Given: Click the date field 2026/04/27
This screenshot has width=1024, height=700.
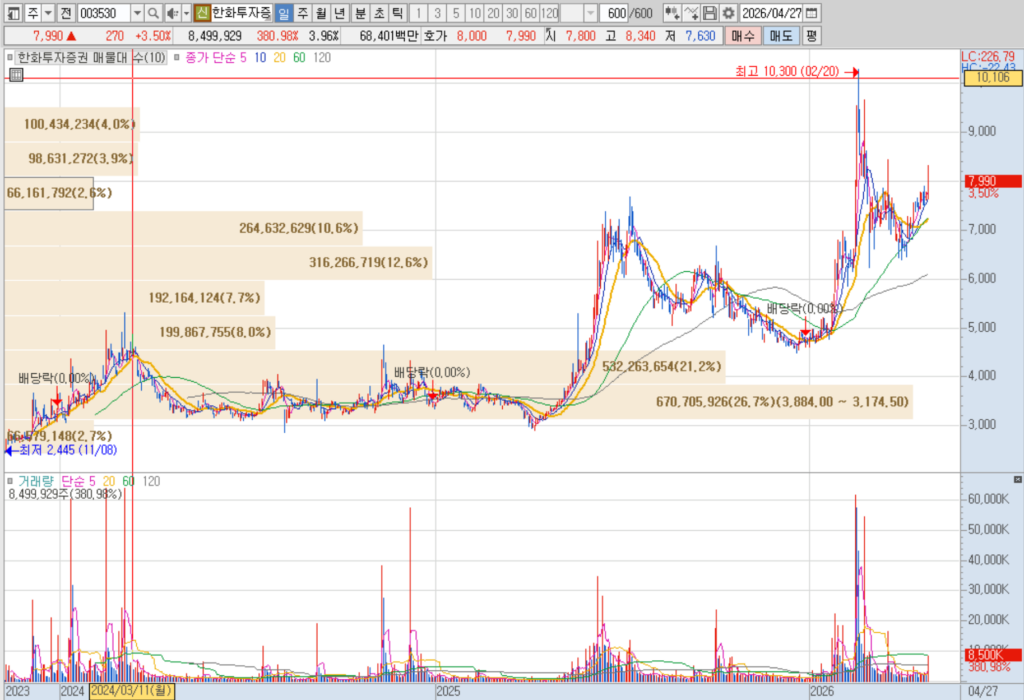Looking at the screenshot, I should [x=771, y=13].
